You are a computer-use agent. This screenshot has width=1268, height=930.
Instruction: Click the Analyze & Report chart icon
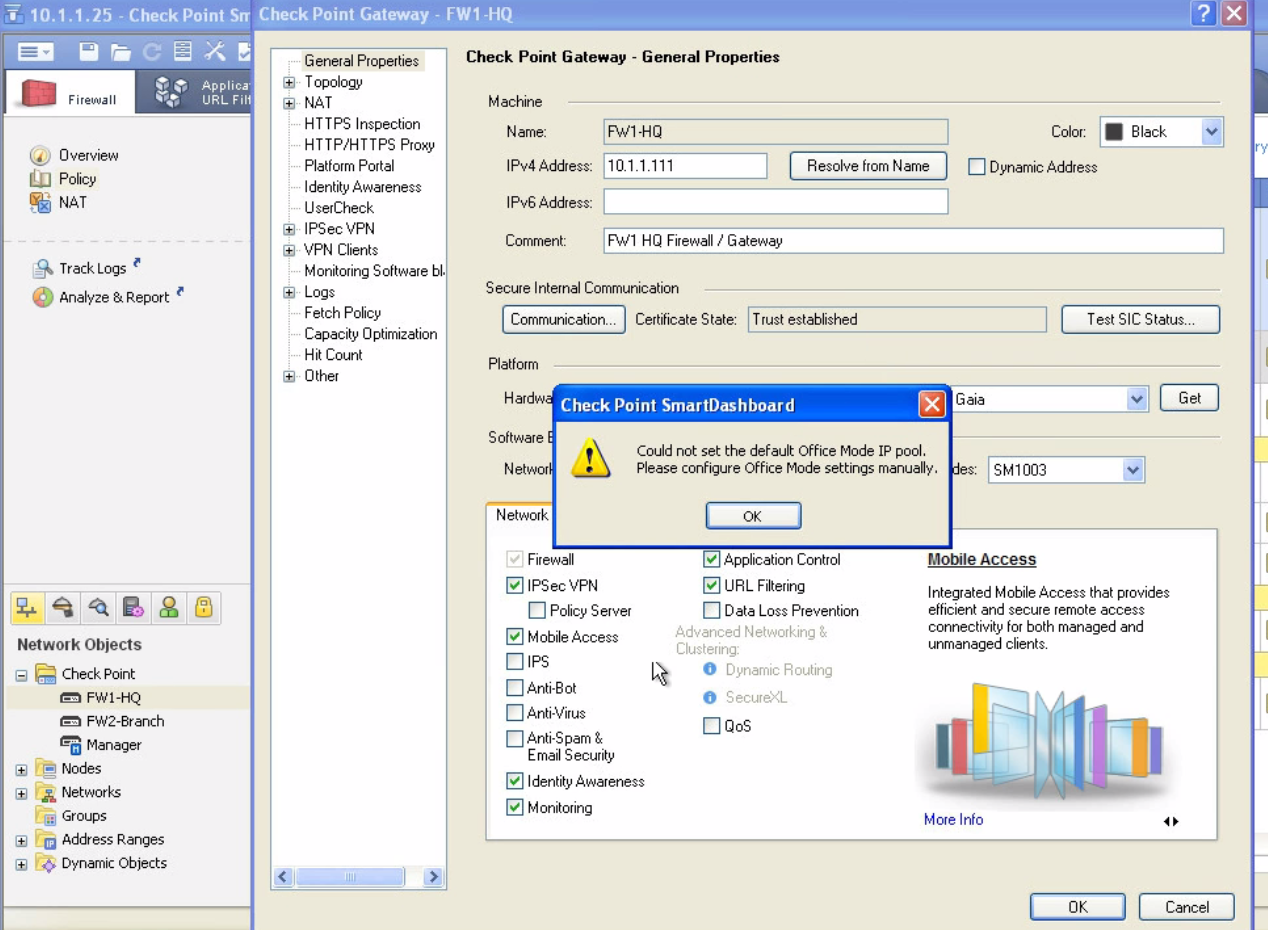click(42, 297)
